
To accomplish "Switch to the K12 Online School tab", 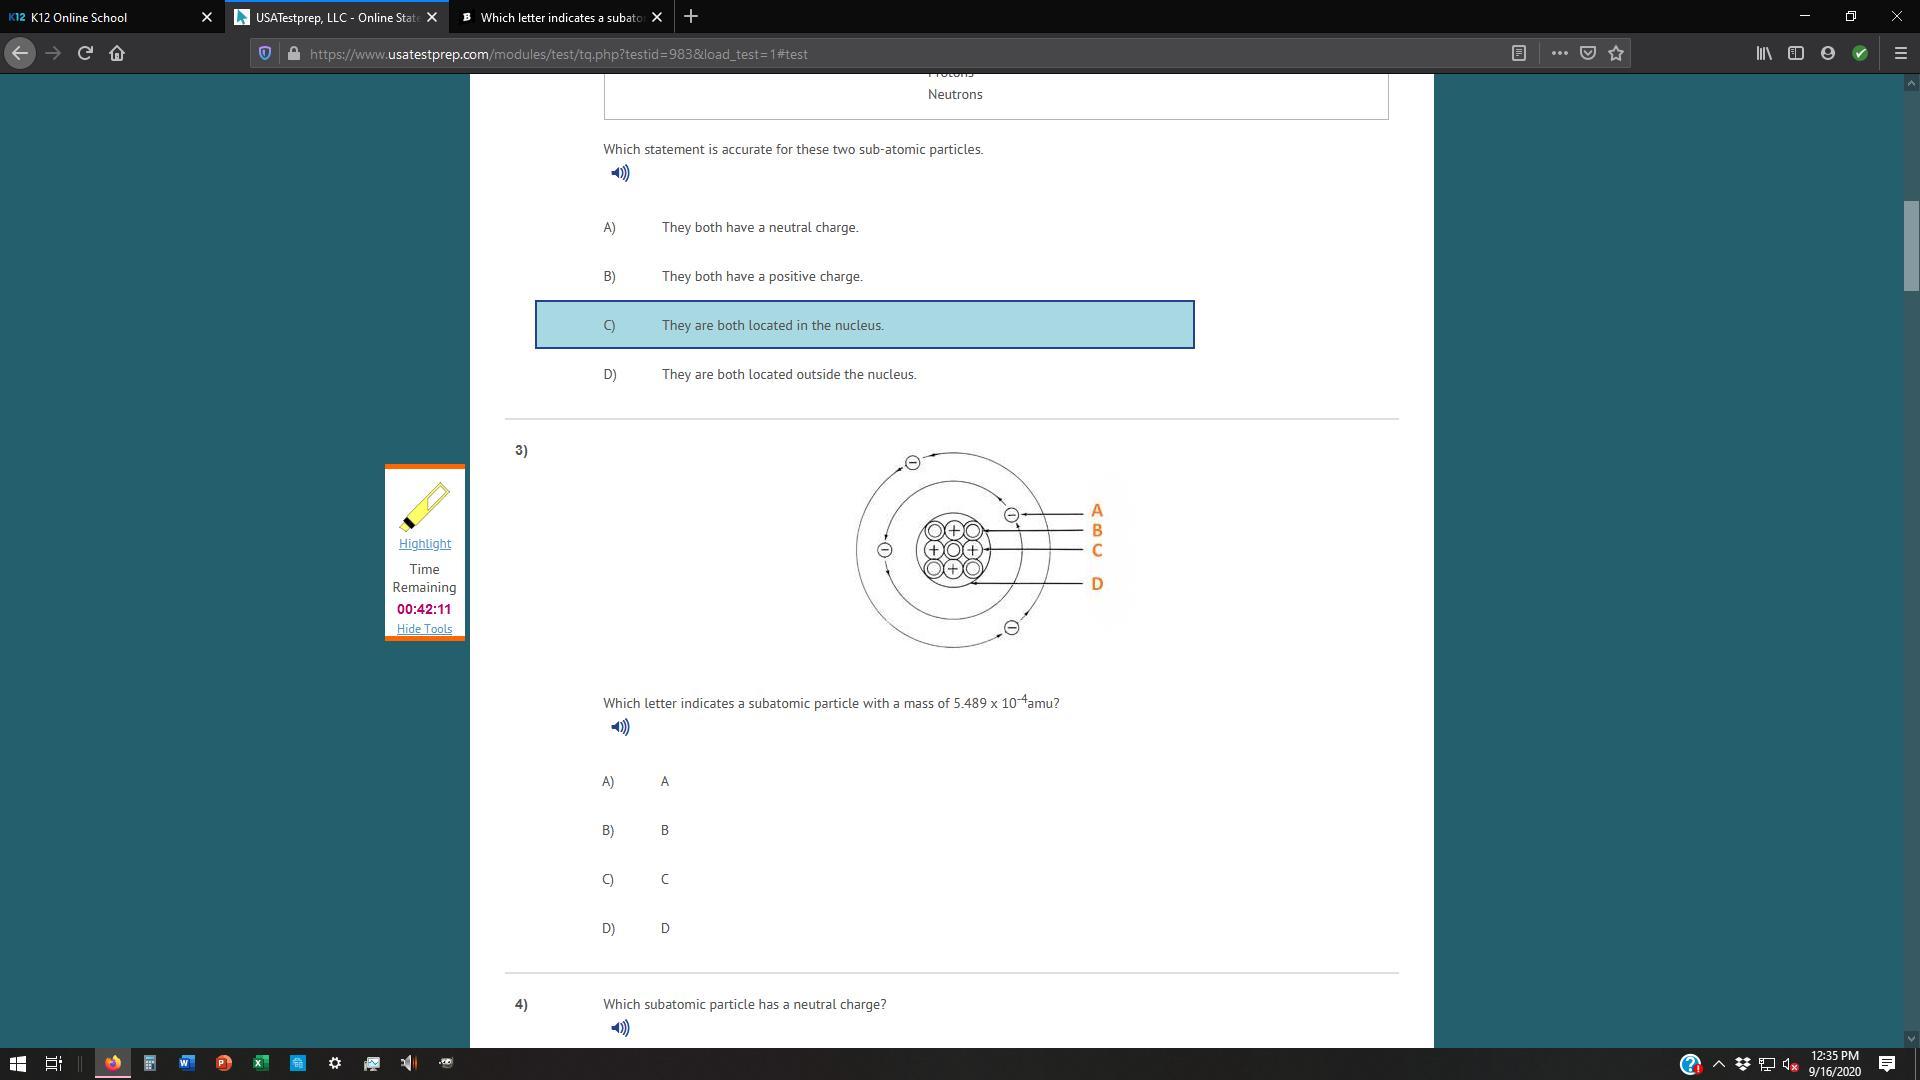I will 100,17.
